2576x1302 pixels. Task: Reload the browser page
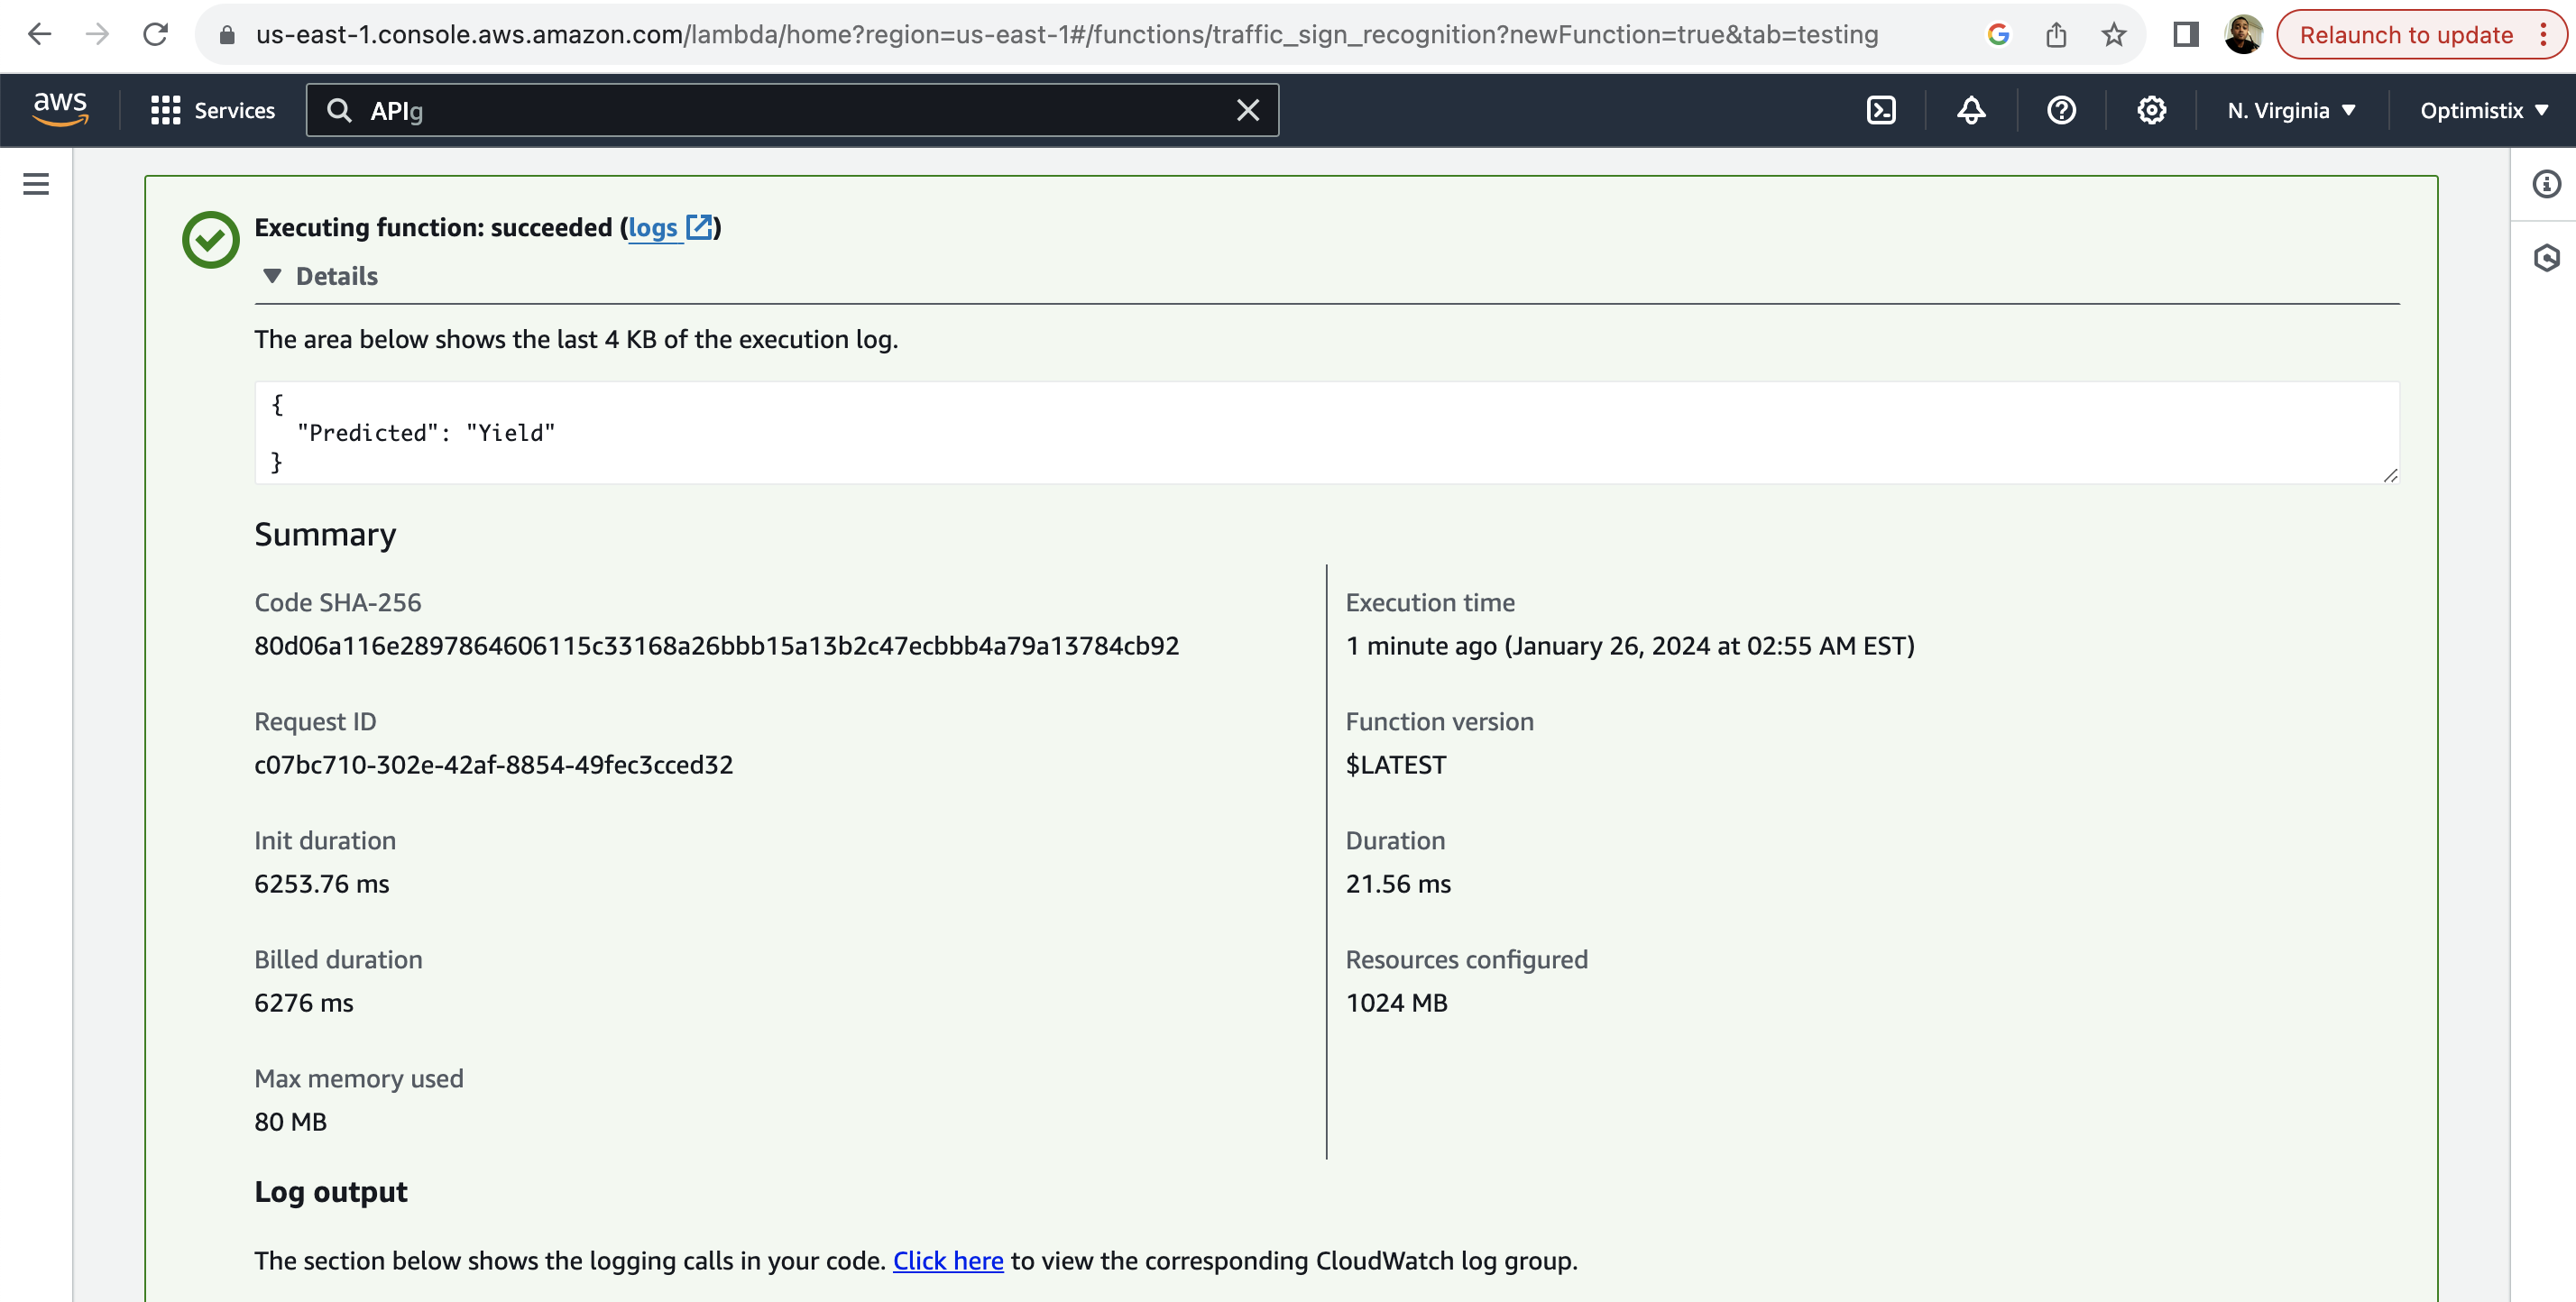pyautogui.click(x=155, y=35)
